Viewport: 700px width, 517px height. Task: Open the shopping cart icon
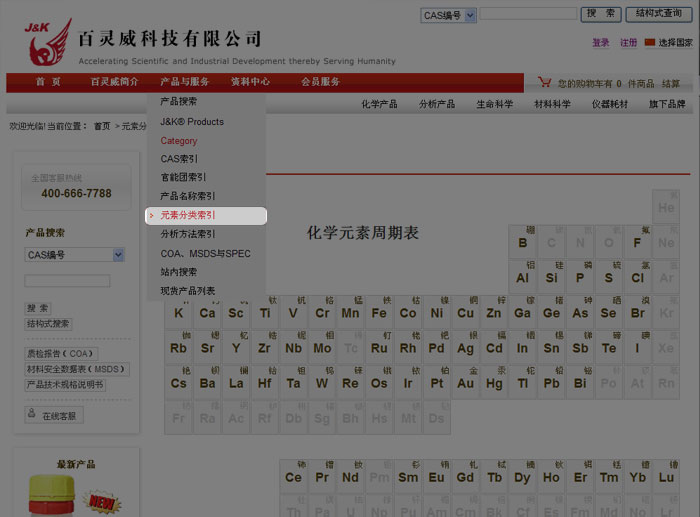point(544,82)
